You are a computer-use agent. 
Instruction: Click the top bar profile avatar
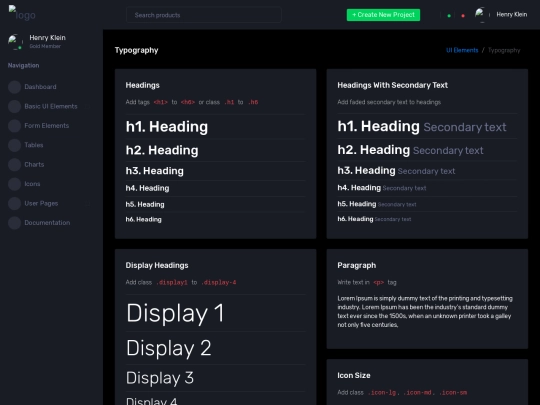click(481, 15)
